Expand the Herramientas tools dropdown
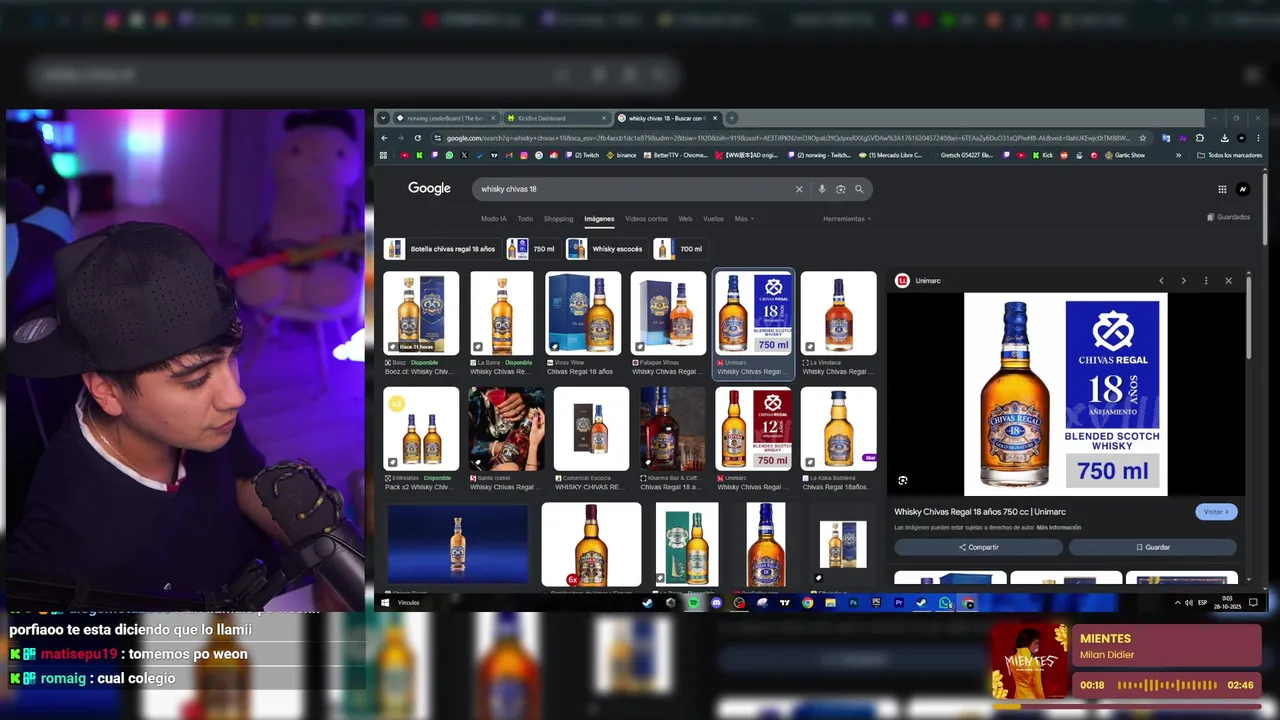The image size is (1280, 720). [847, 219]
